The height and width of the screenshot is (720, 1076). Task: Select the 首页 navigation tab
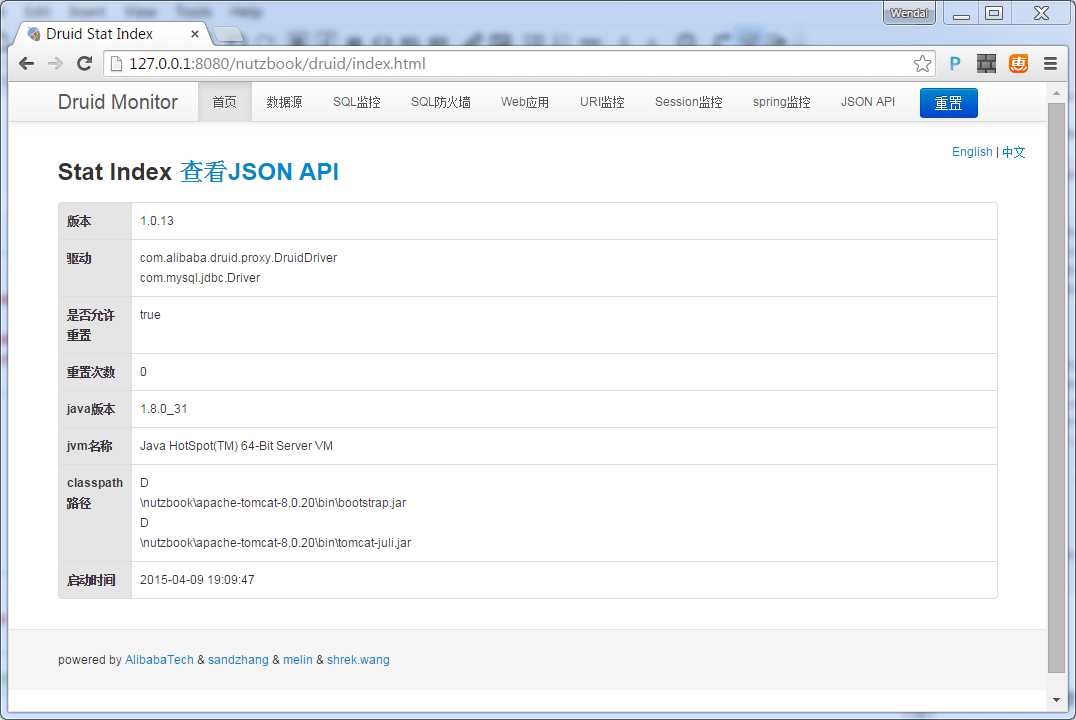(x=224, y=102)
